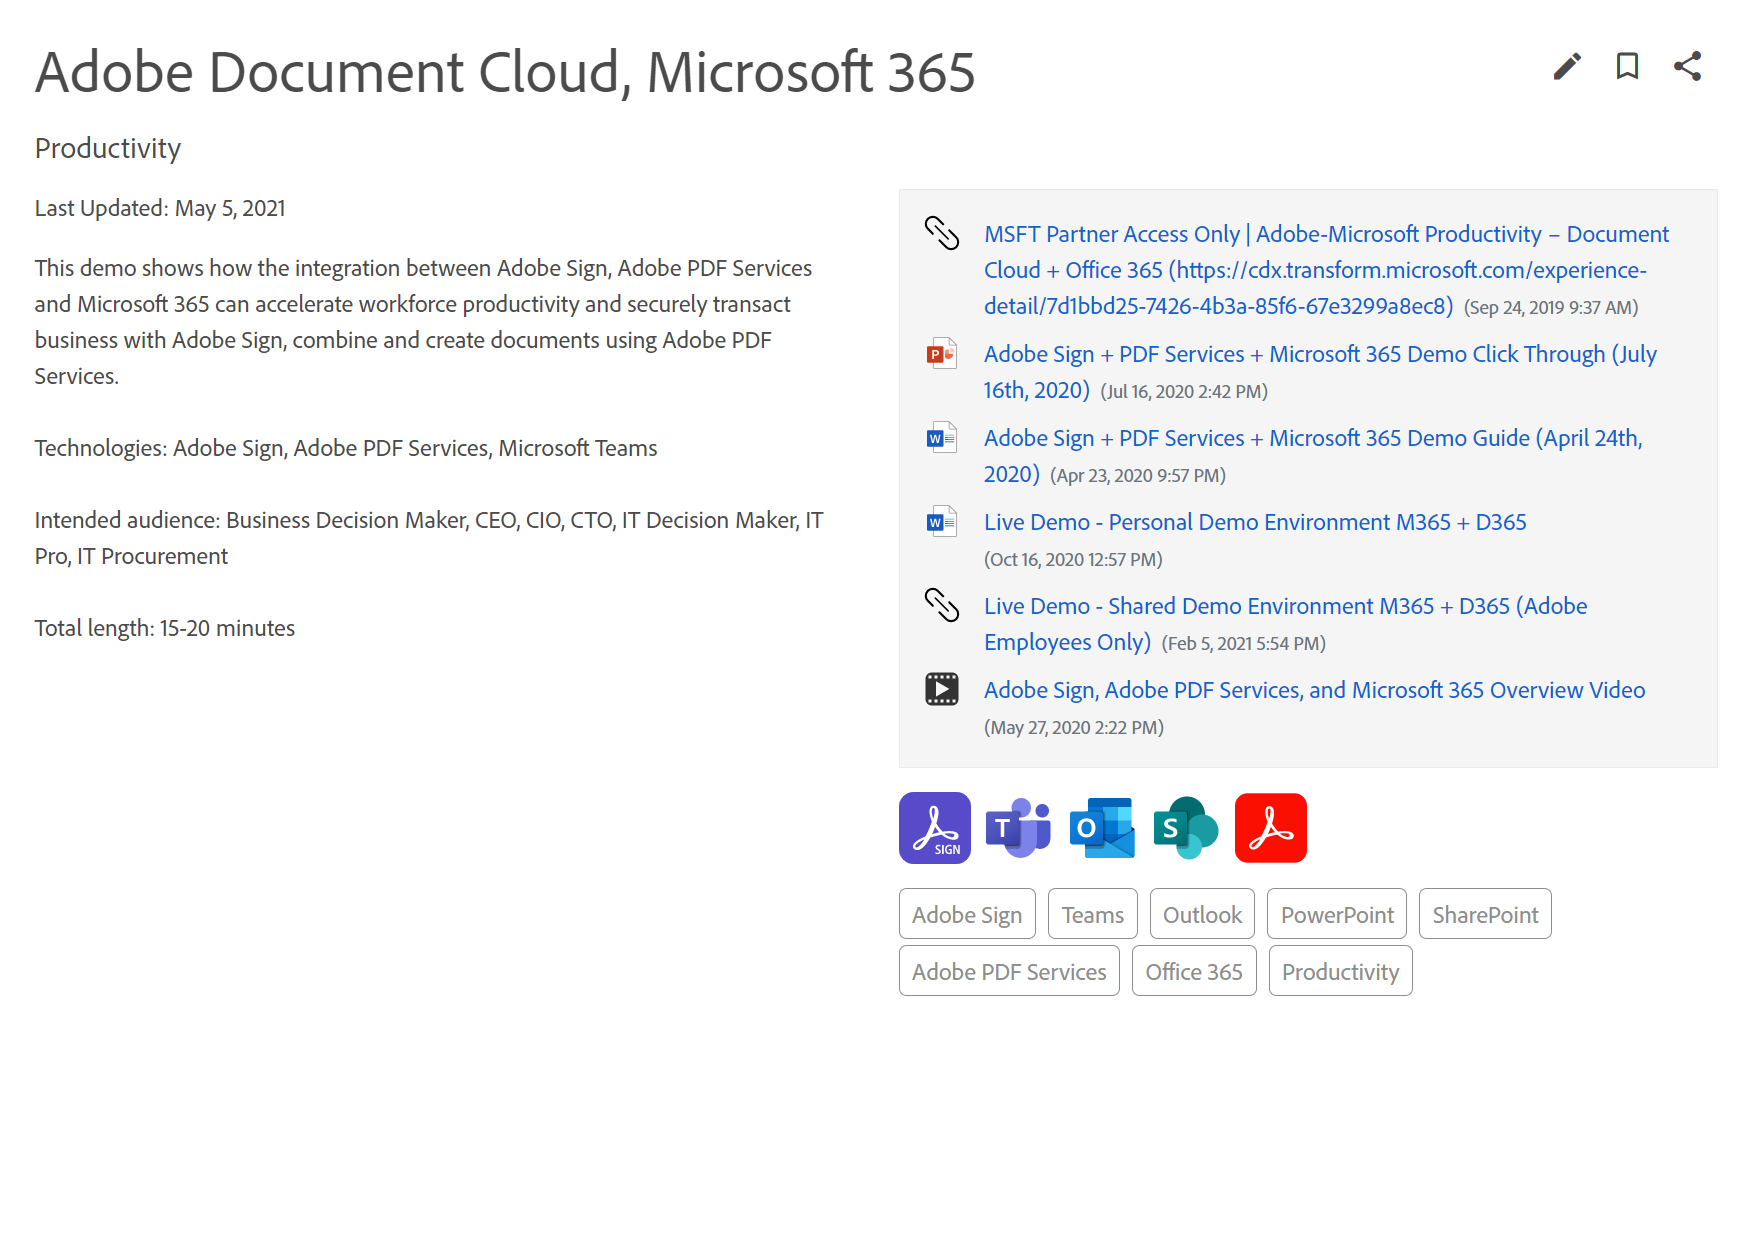The image size is (1750, 1236).
Task: Click the Apr 23, 2020 9:57 PM timestamp
Action: 1138,476
